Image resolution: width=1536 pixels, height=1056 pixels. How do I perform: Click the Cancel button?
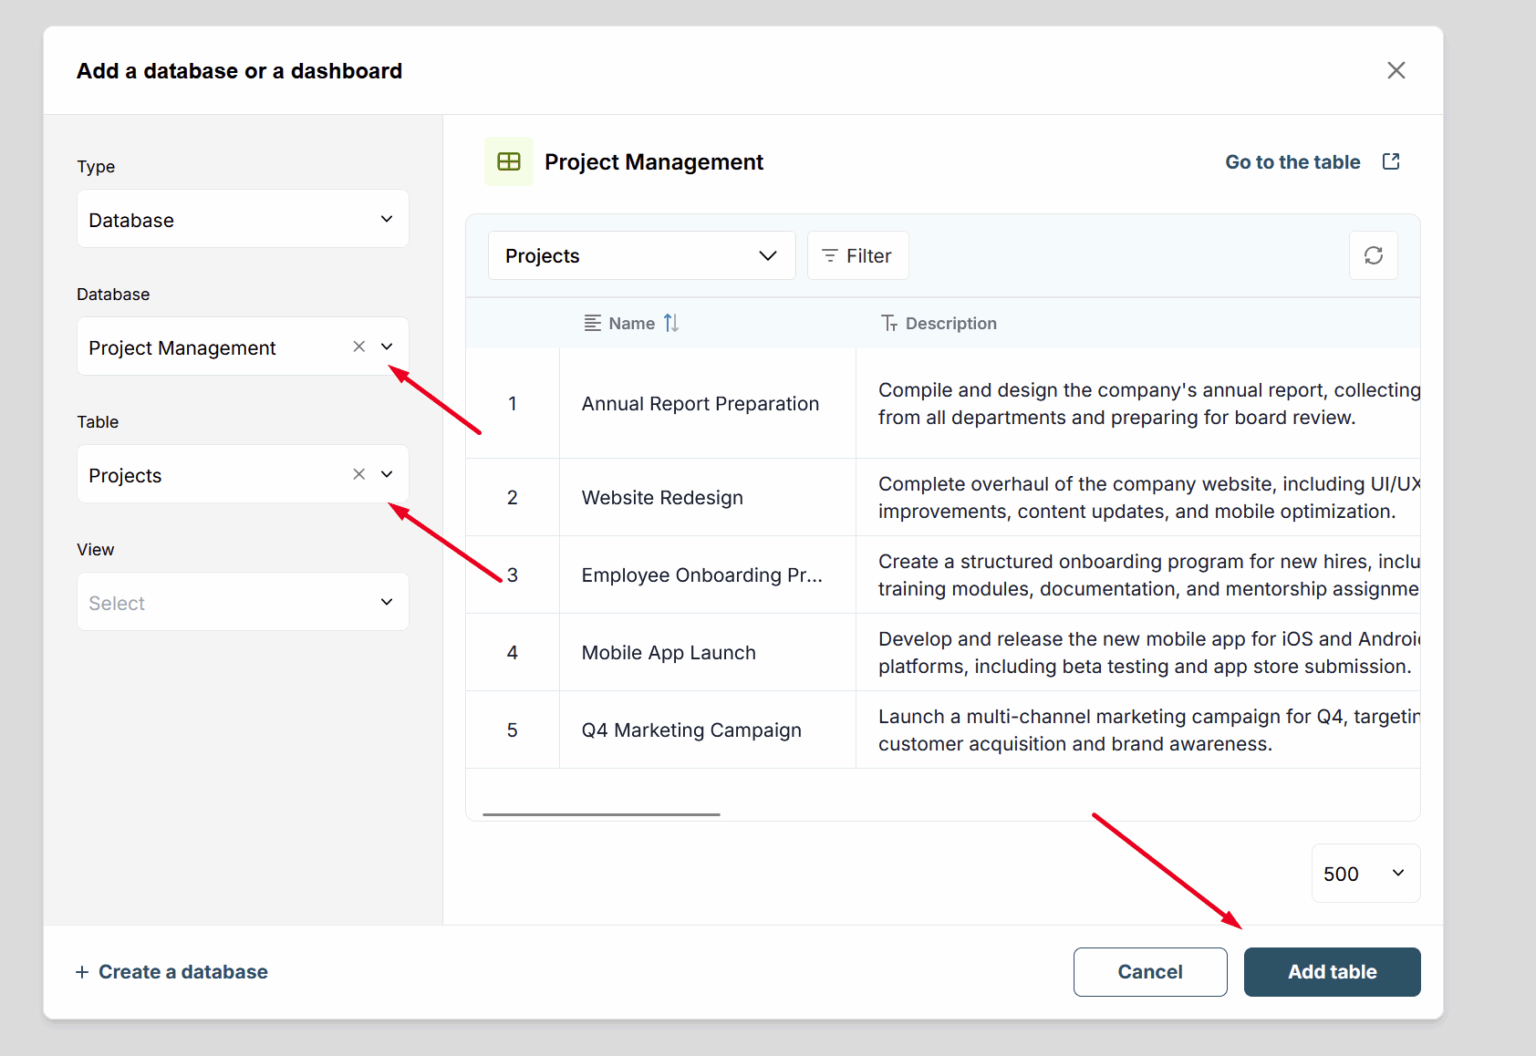[x=1150, y=971]
